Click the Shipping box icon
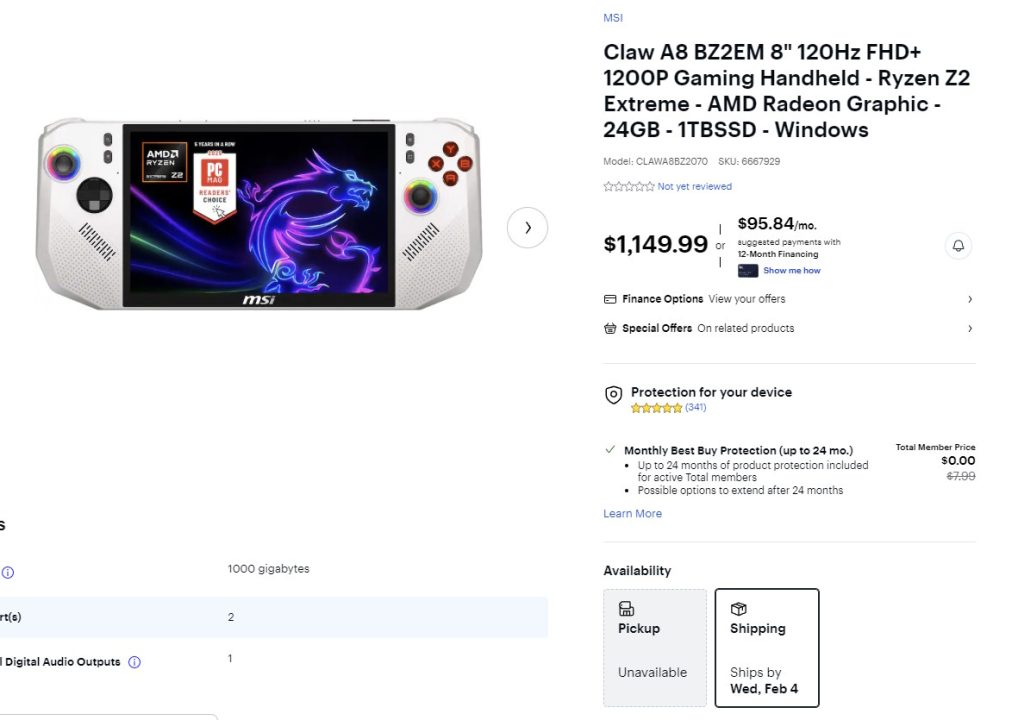 point(738,608)
